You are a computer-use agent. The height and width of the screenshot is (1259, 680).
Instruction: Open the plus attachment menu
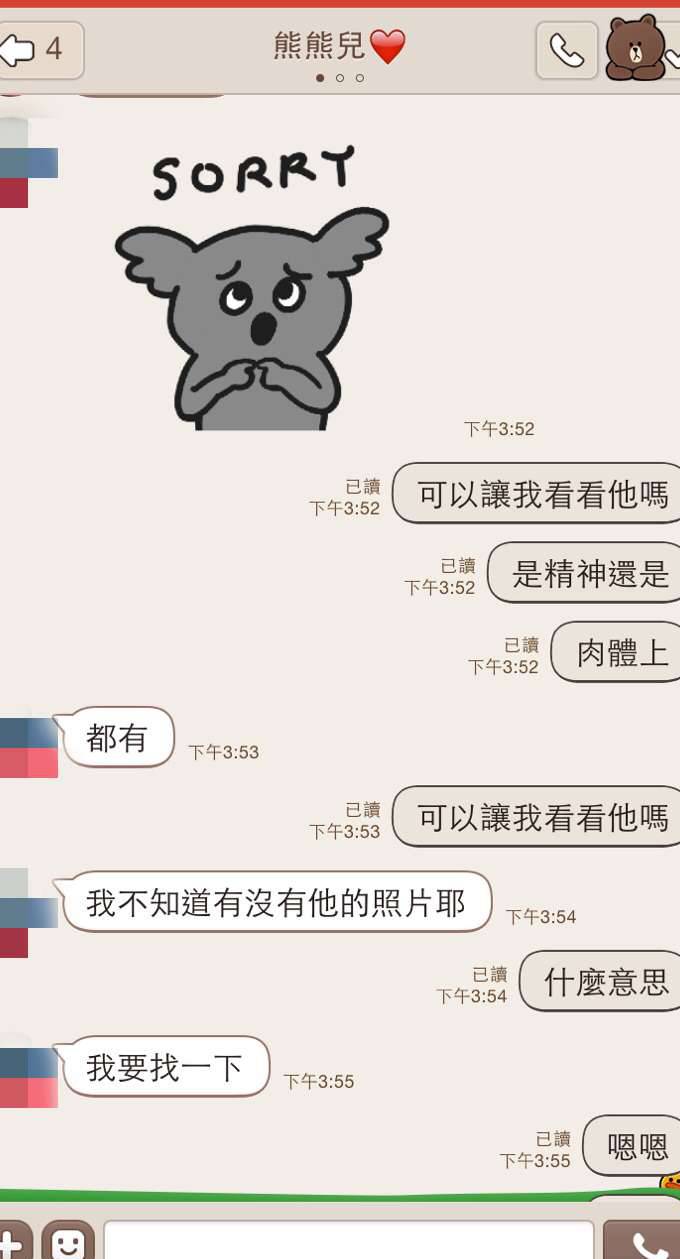[x=14, y=1242]
